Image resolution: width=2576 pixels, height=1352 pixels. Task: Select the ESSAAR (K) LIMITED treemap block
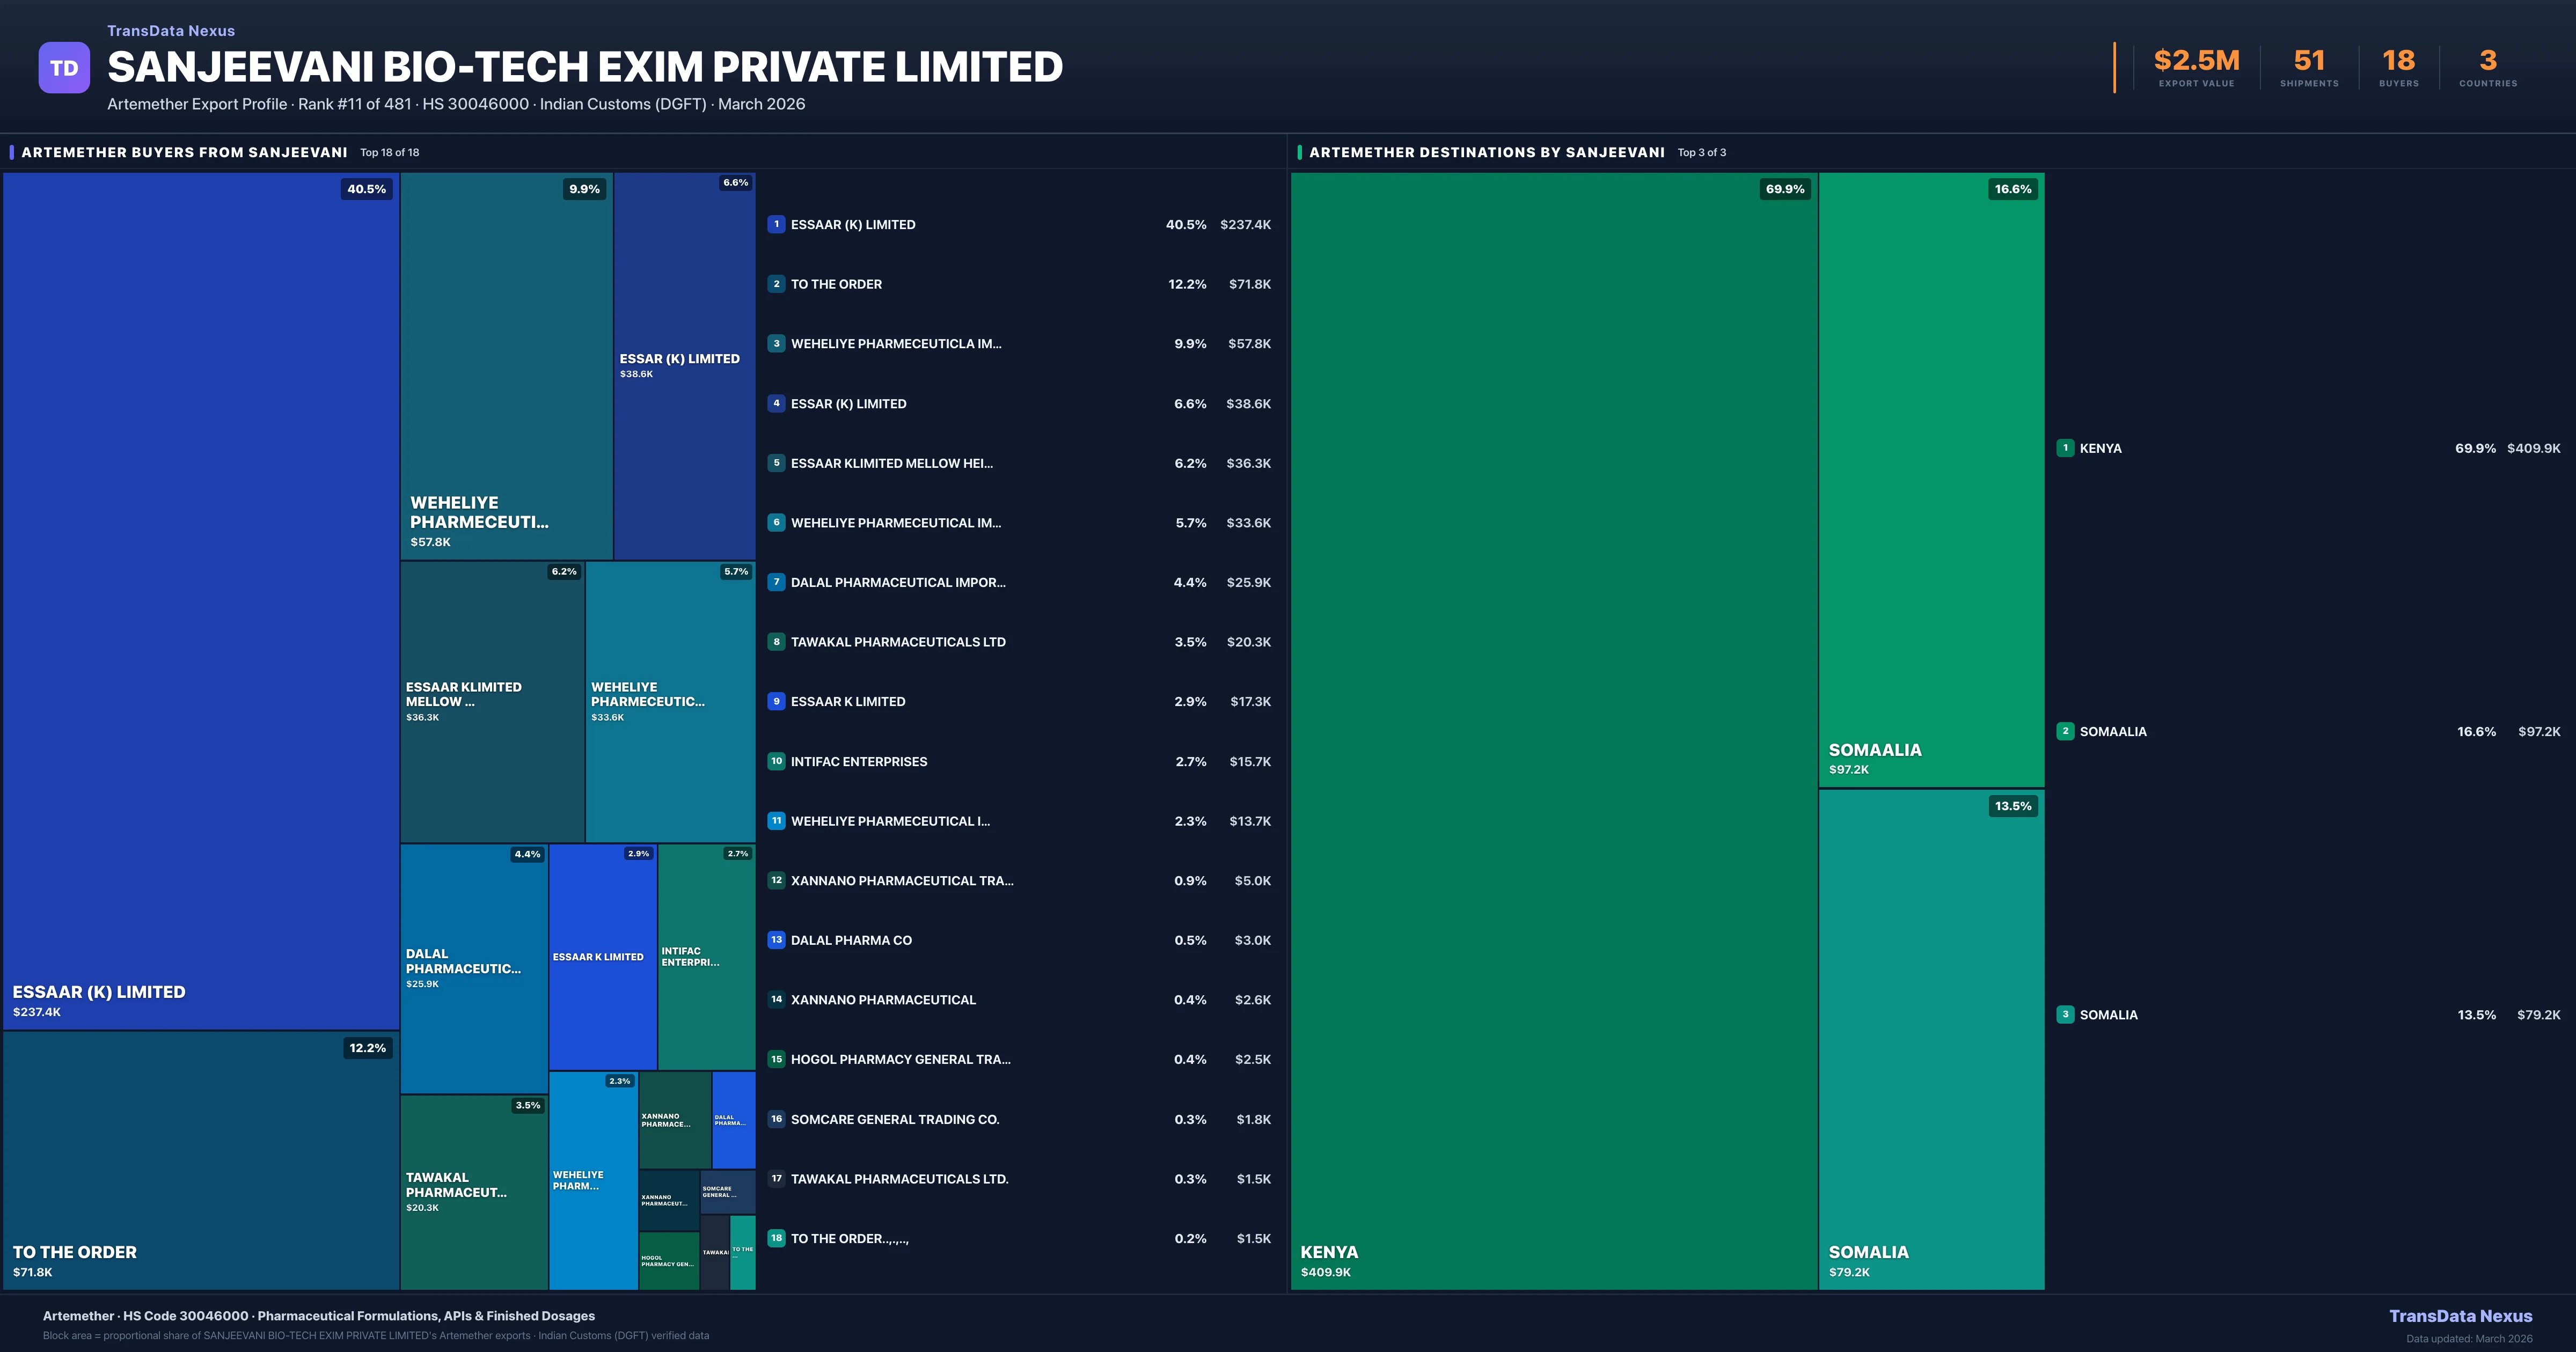(200, 600)
